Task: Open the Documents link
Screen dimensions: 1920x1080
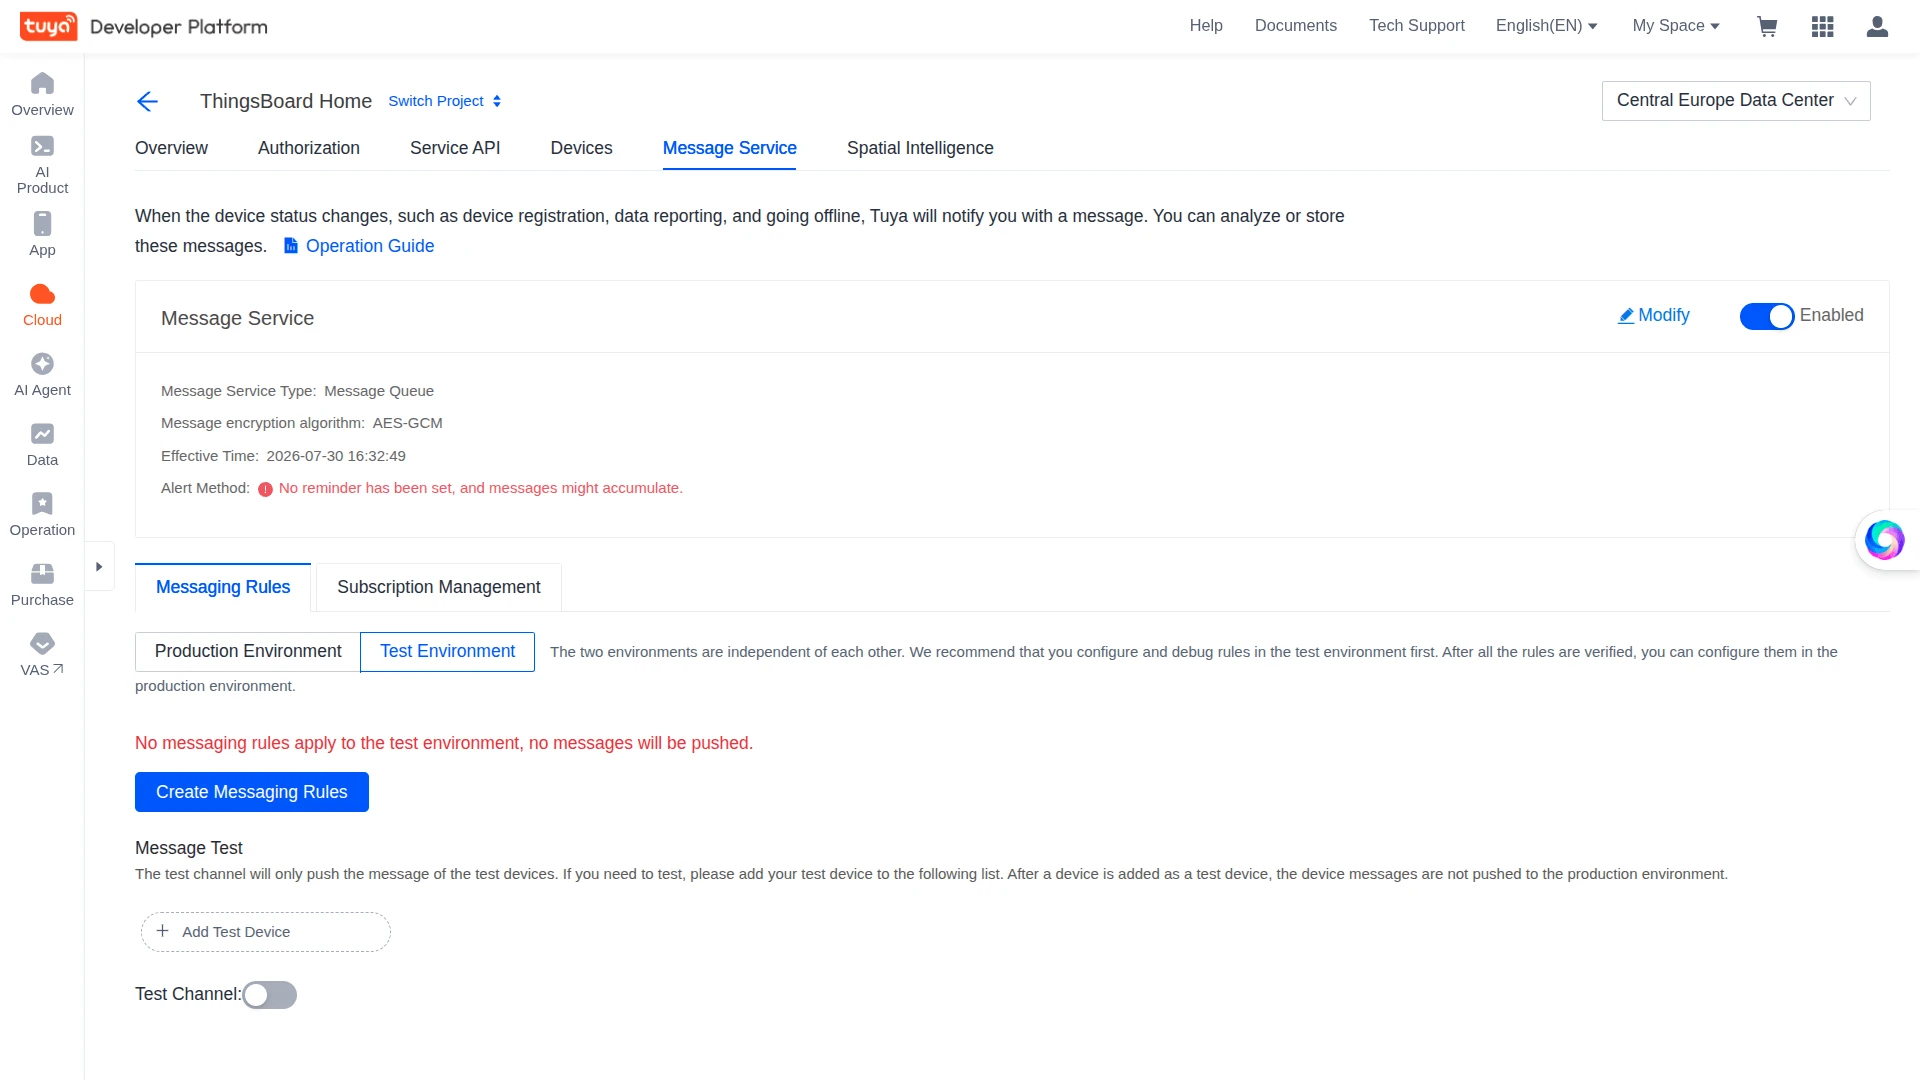Action: point(1296,26)
